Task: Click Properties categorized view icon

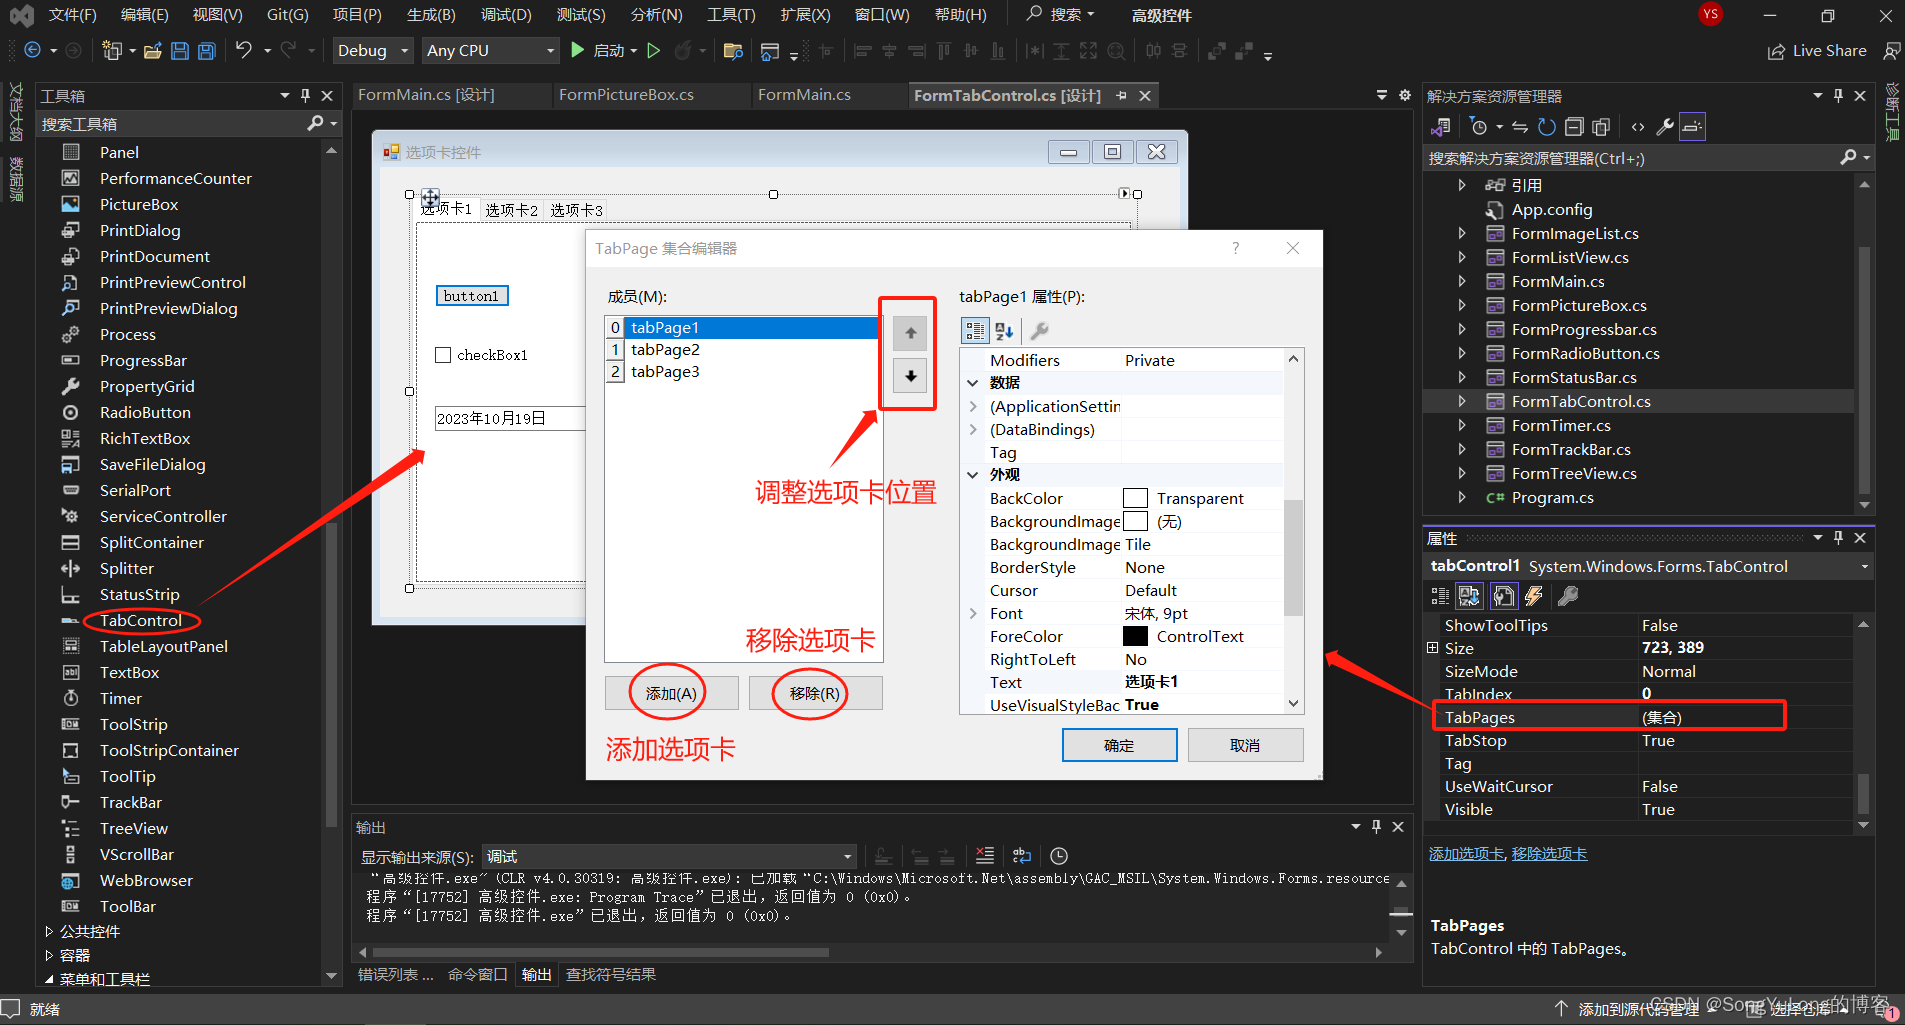Action: click(1440, 596)
